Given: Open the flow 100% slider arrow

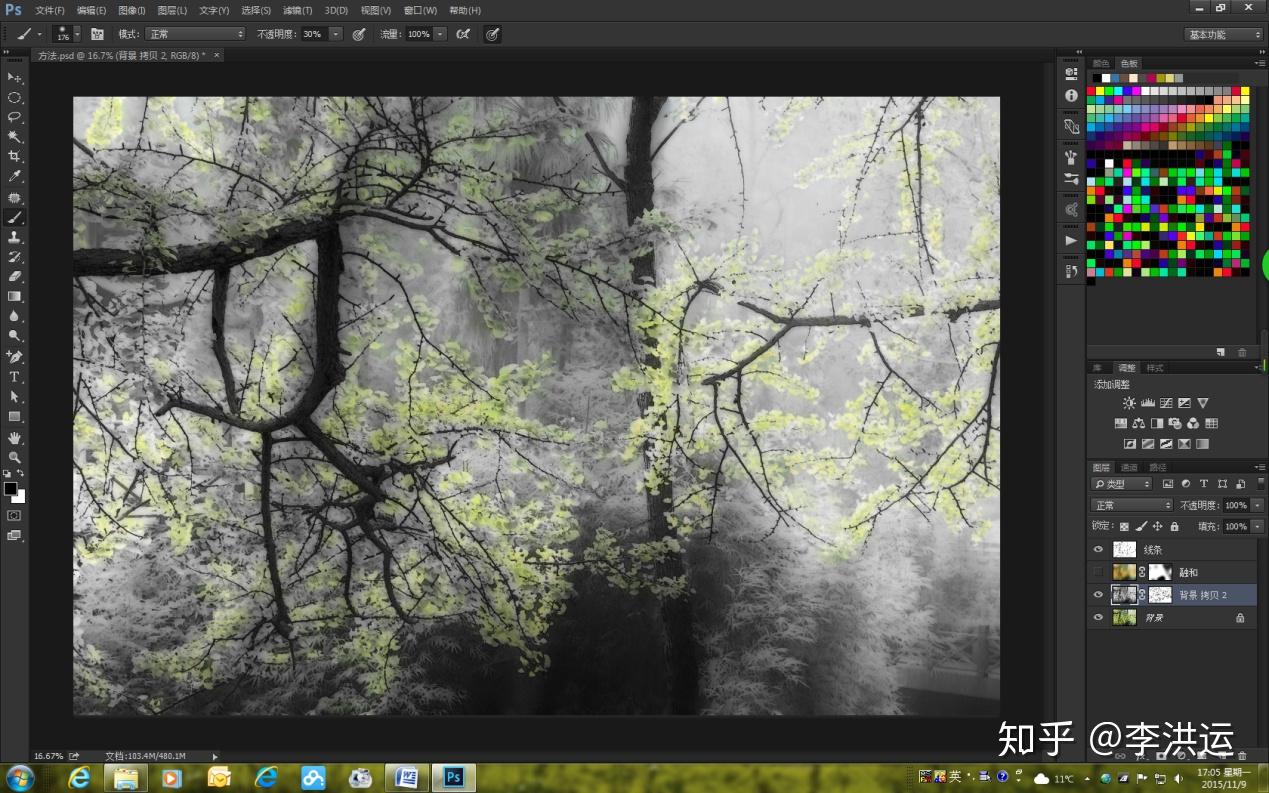Looking at the screenshot, I should coord(440,34).
